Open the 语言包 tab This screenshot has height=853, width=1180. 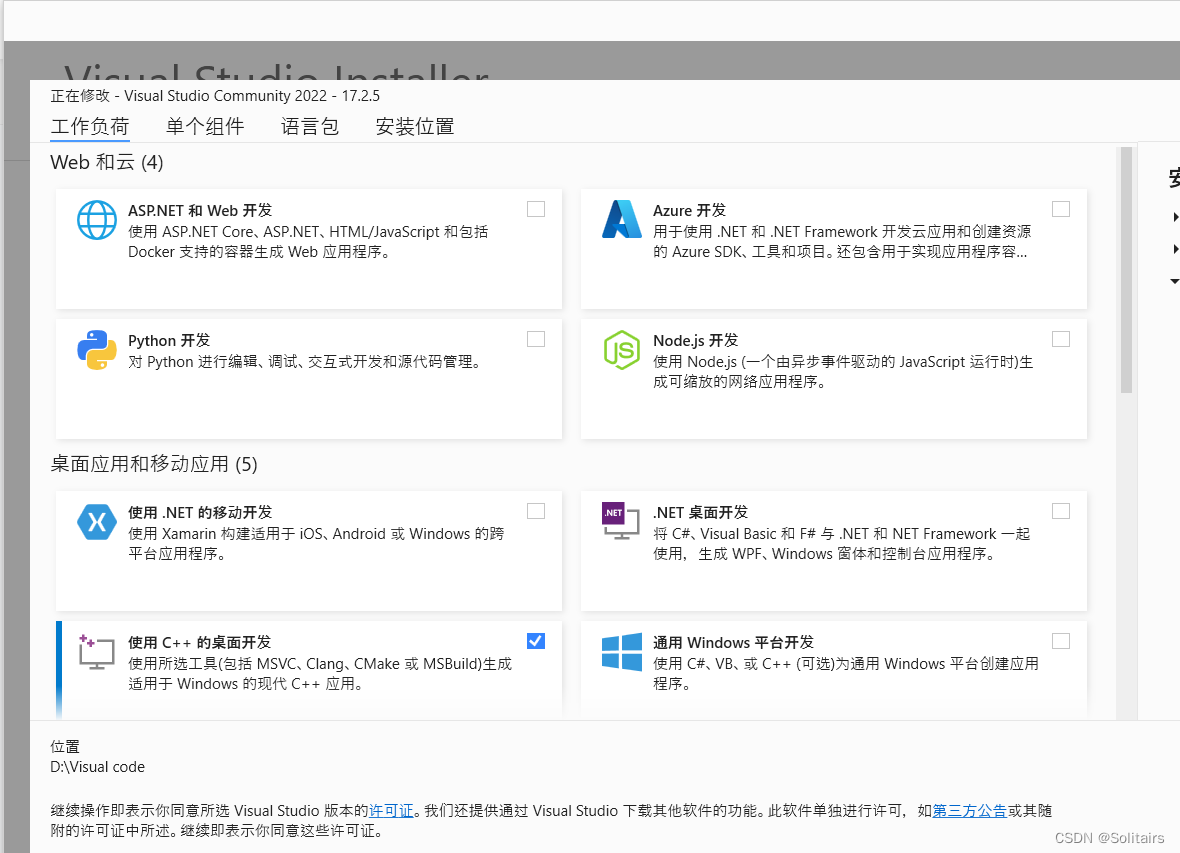pos(310,126)
